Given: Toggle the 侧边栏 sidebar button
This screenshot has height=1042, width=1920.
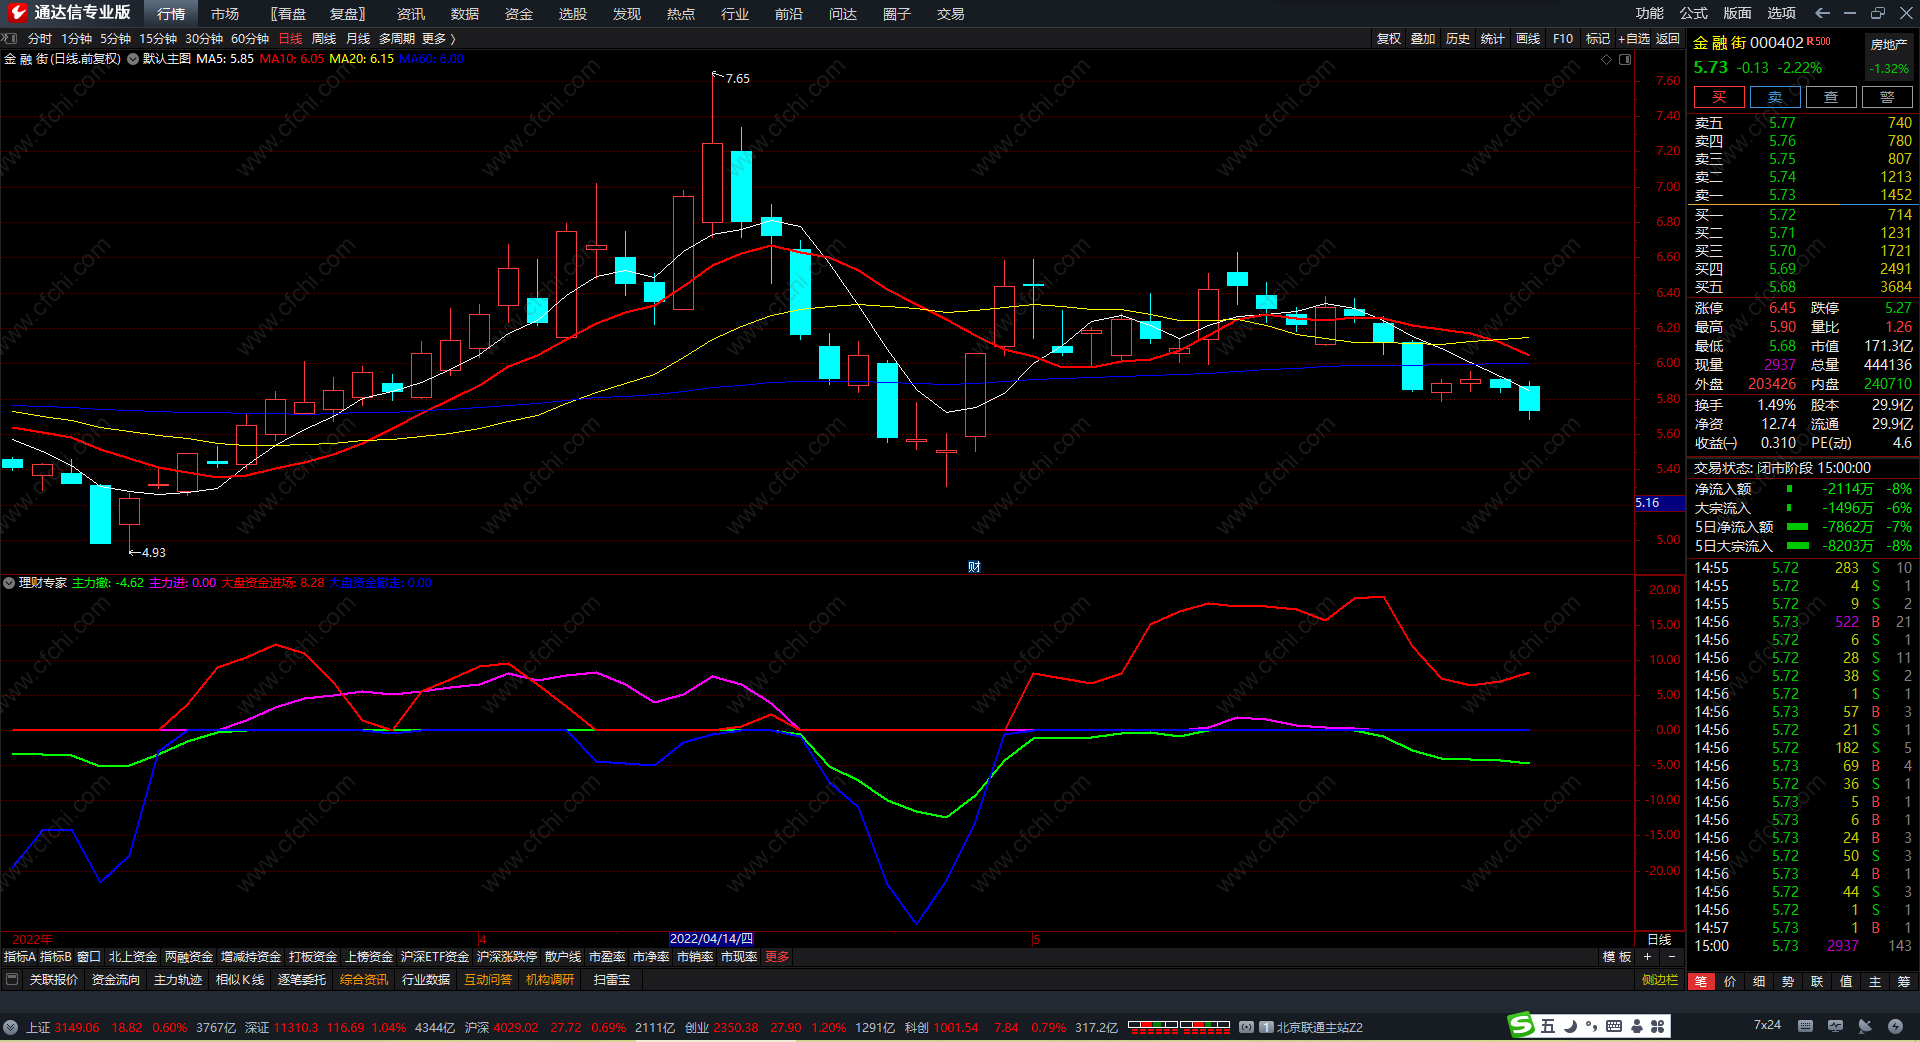Looking at the screenshot, I should click(x=1659, y=980).
